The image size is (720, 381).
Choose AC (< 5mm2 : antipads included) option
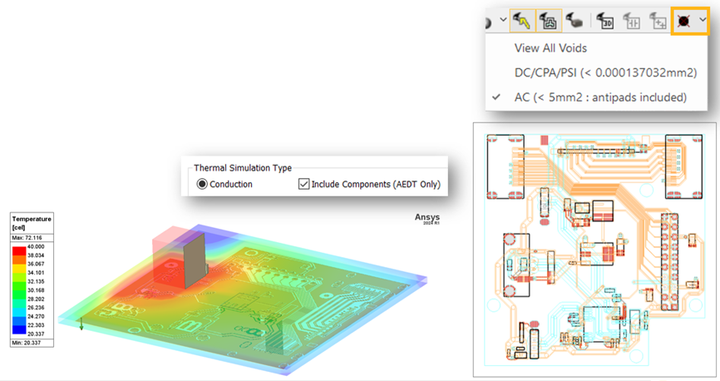601,97
